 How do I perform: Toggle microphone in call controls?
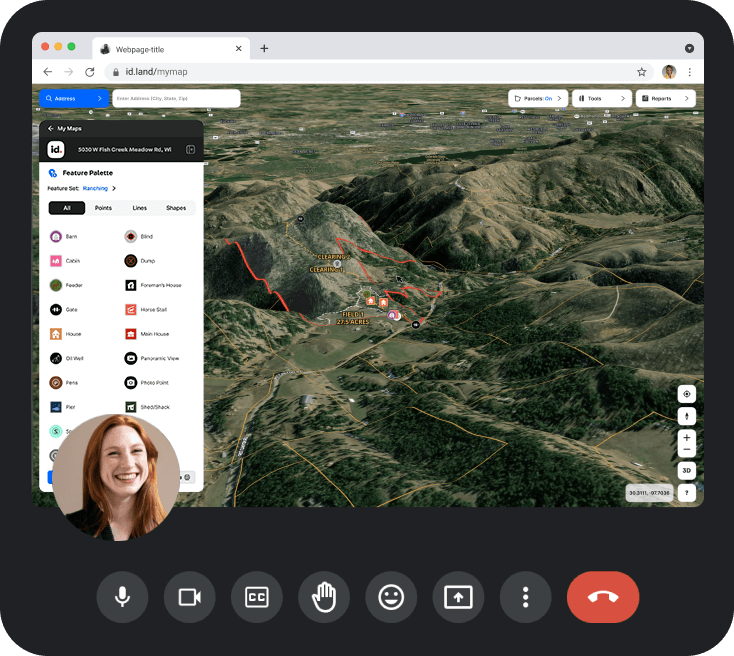click(122, 597)
